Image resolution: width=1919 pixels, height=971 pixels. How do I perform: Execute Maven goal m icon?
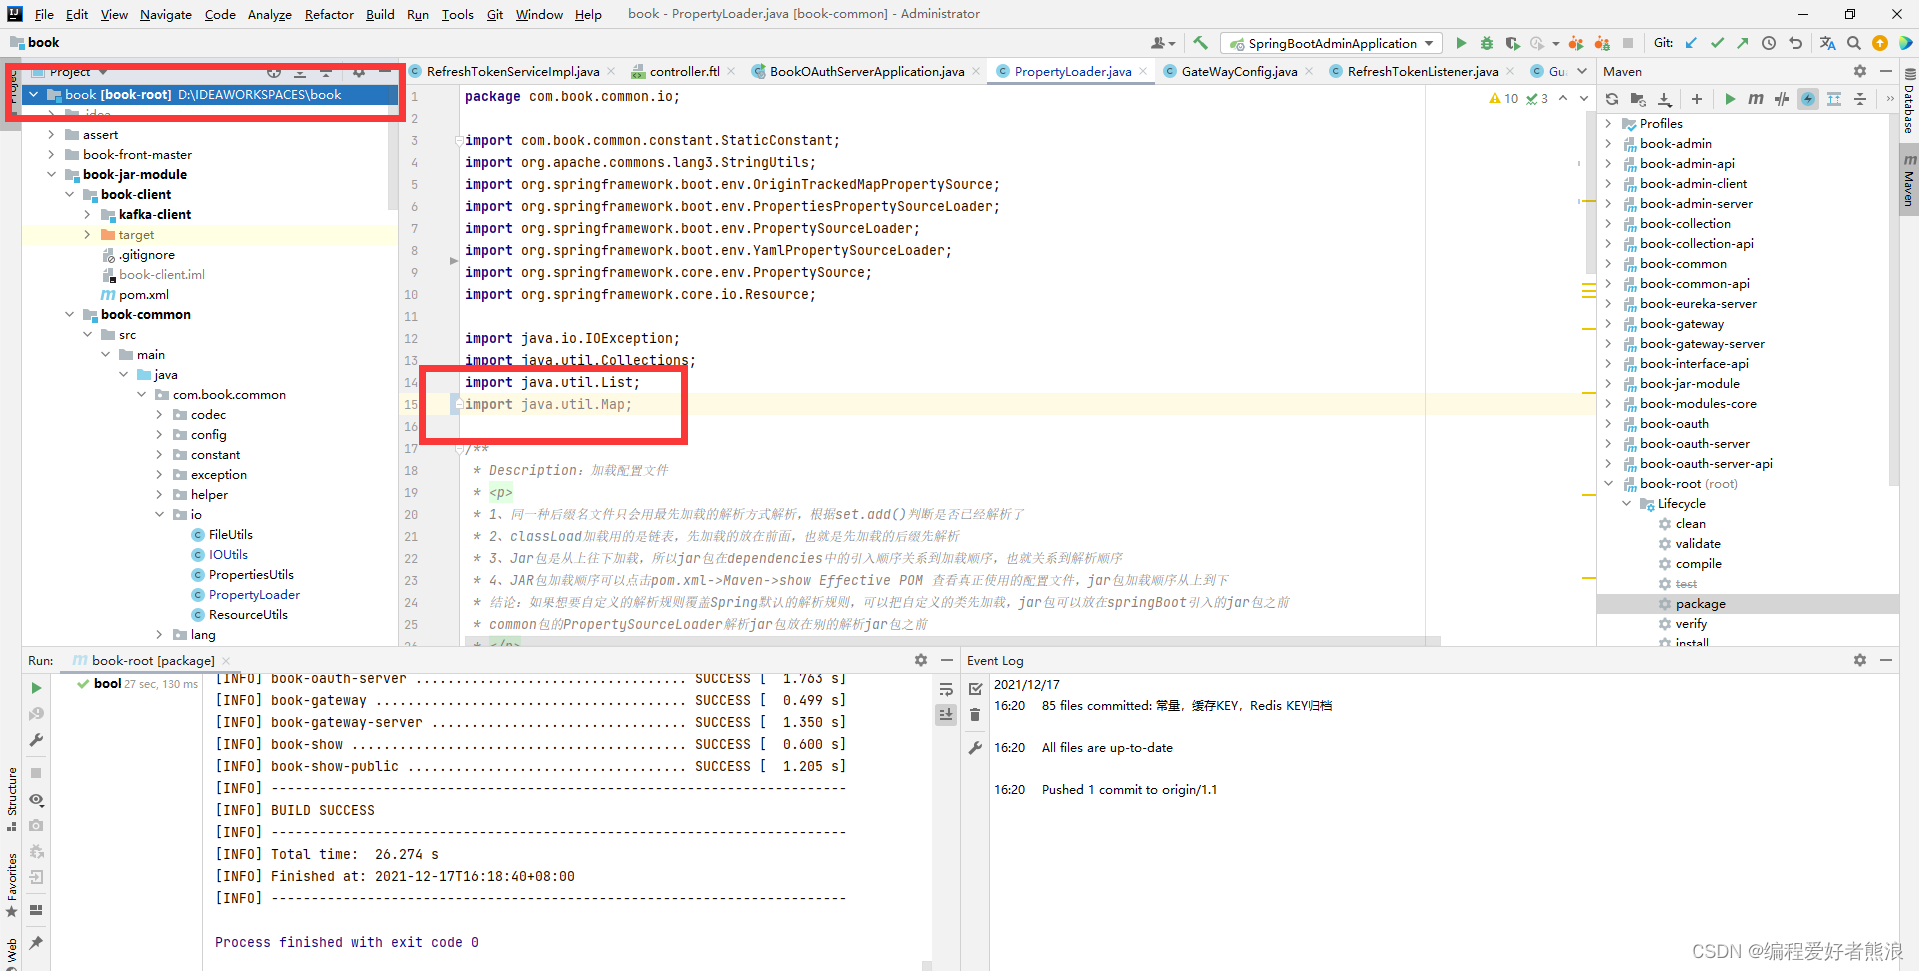(x=1756, y=99)
